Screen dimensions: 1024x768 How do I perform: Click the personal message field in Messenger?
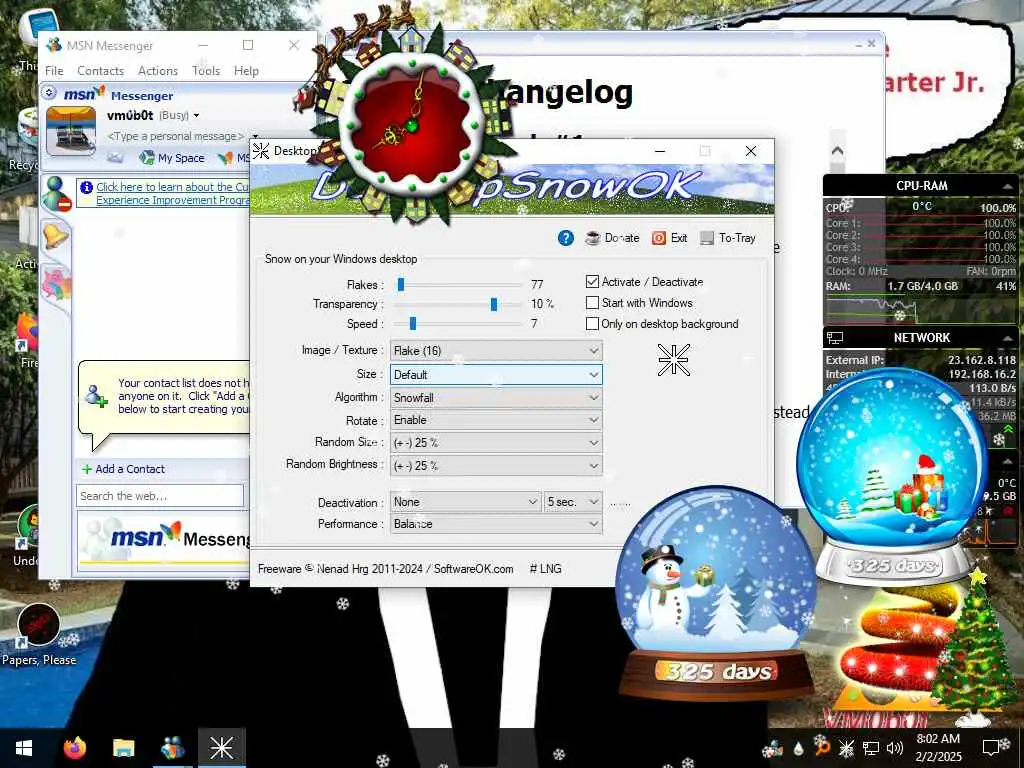174,136
